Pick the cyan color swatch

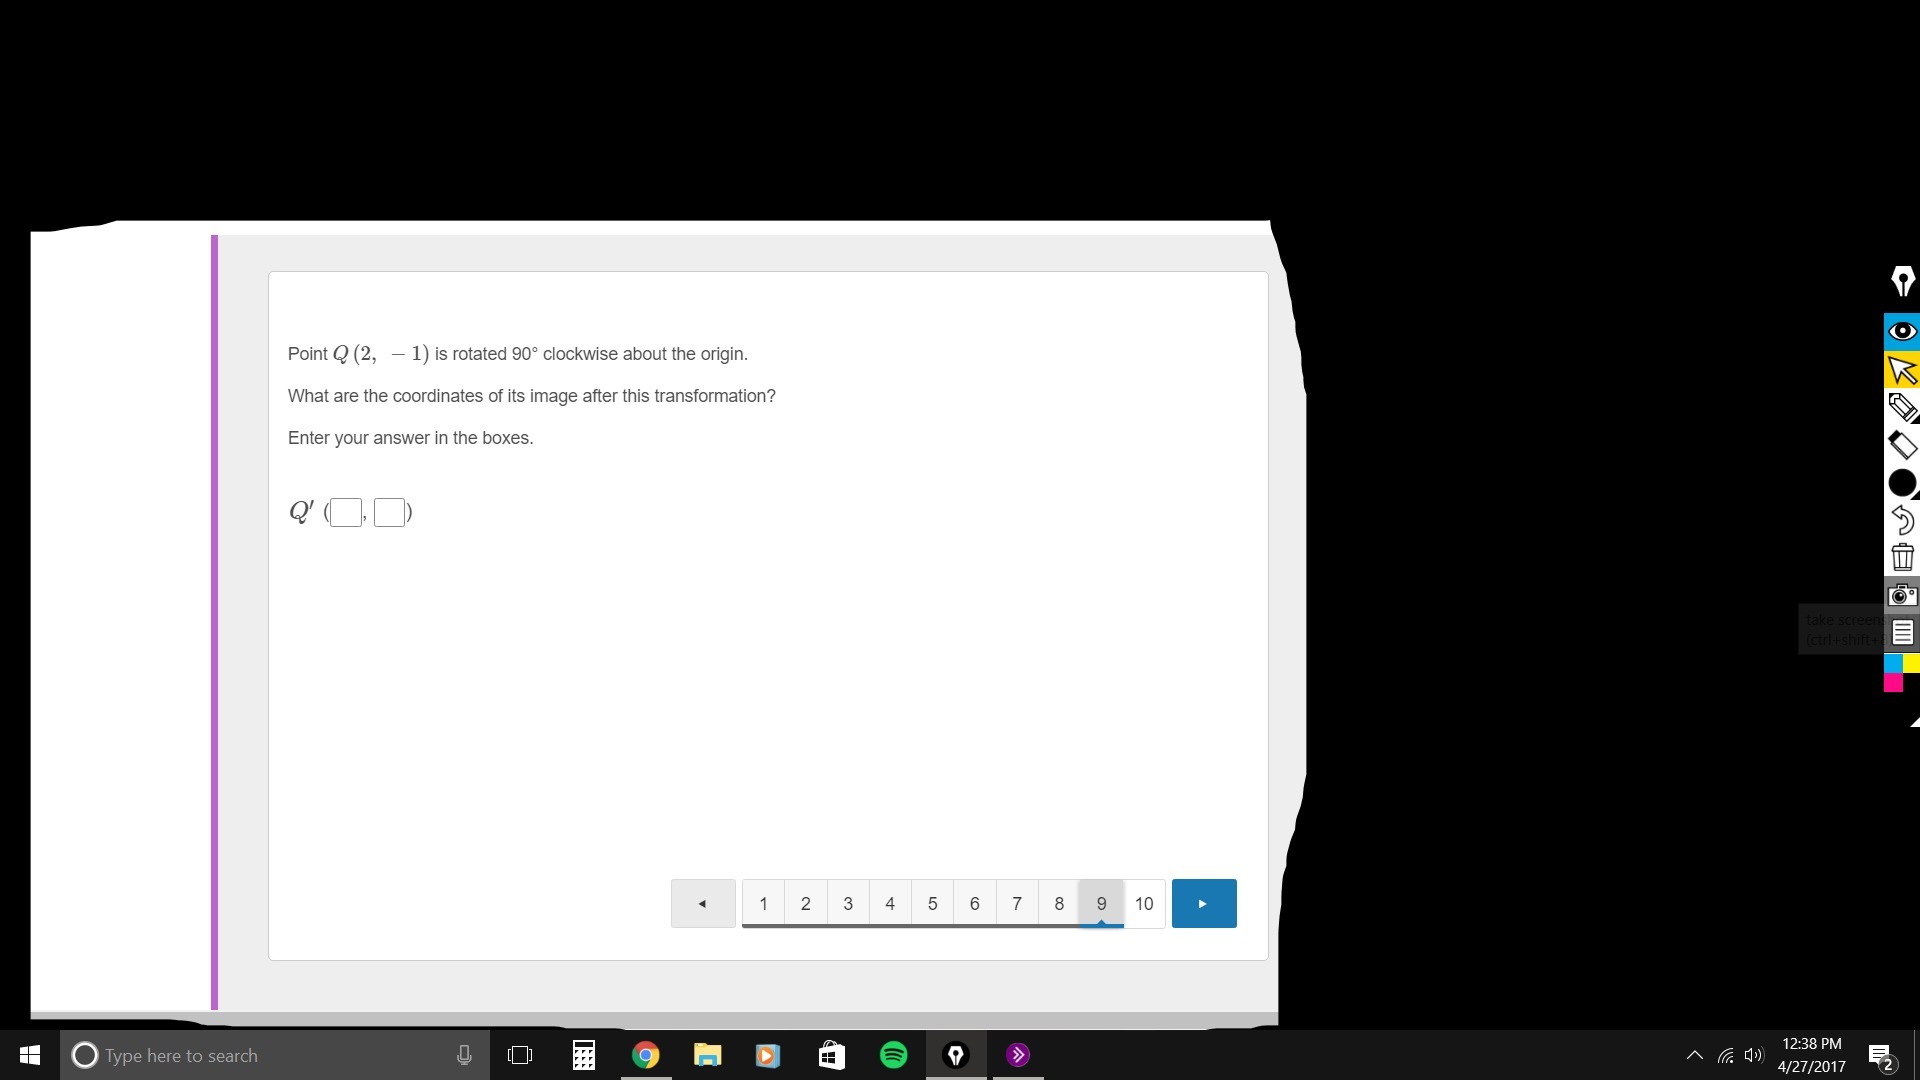(x=1893, y=664)
